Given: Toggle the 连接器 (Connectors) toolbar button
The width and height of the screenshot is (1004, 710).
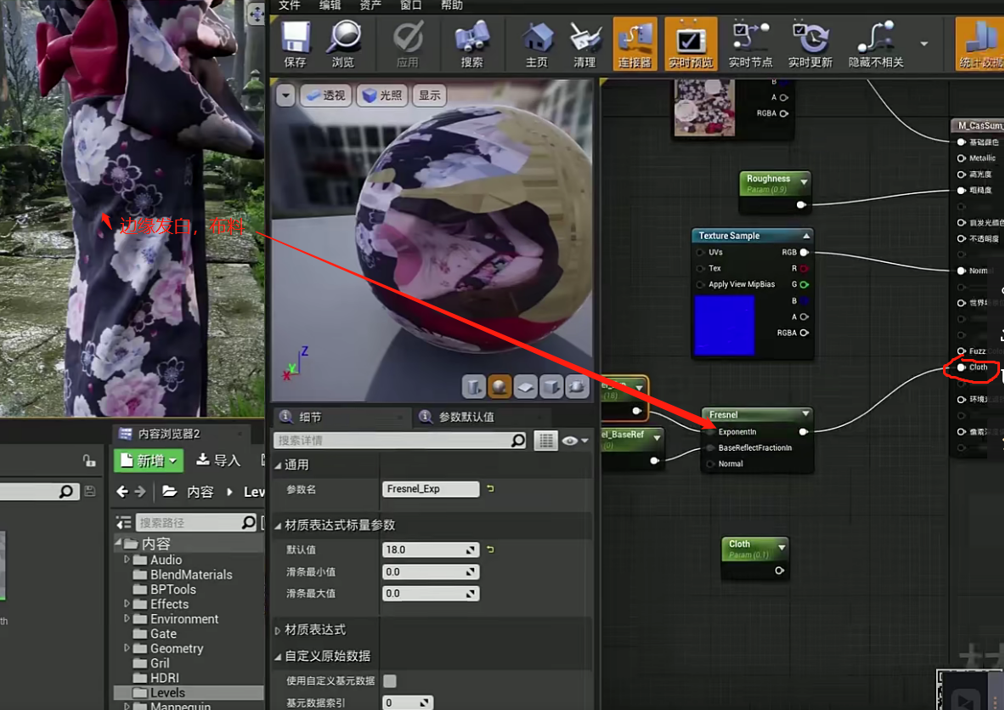Looking at the screenshot, I should [634, 44].
